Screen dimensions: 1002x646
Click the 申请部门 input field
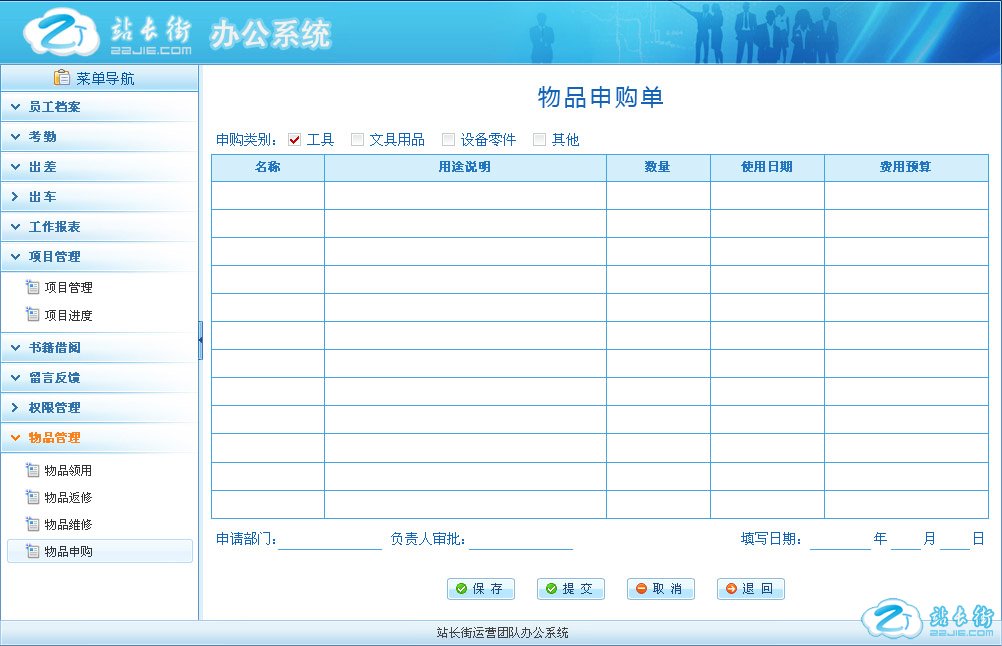330,540
